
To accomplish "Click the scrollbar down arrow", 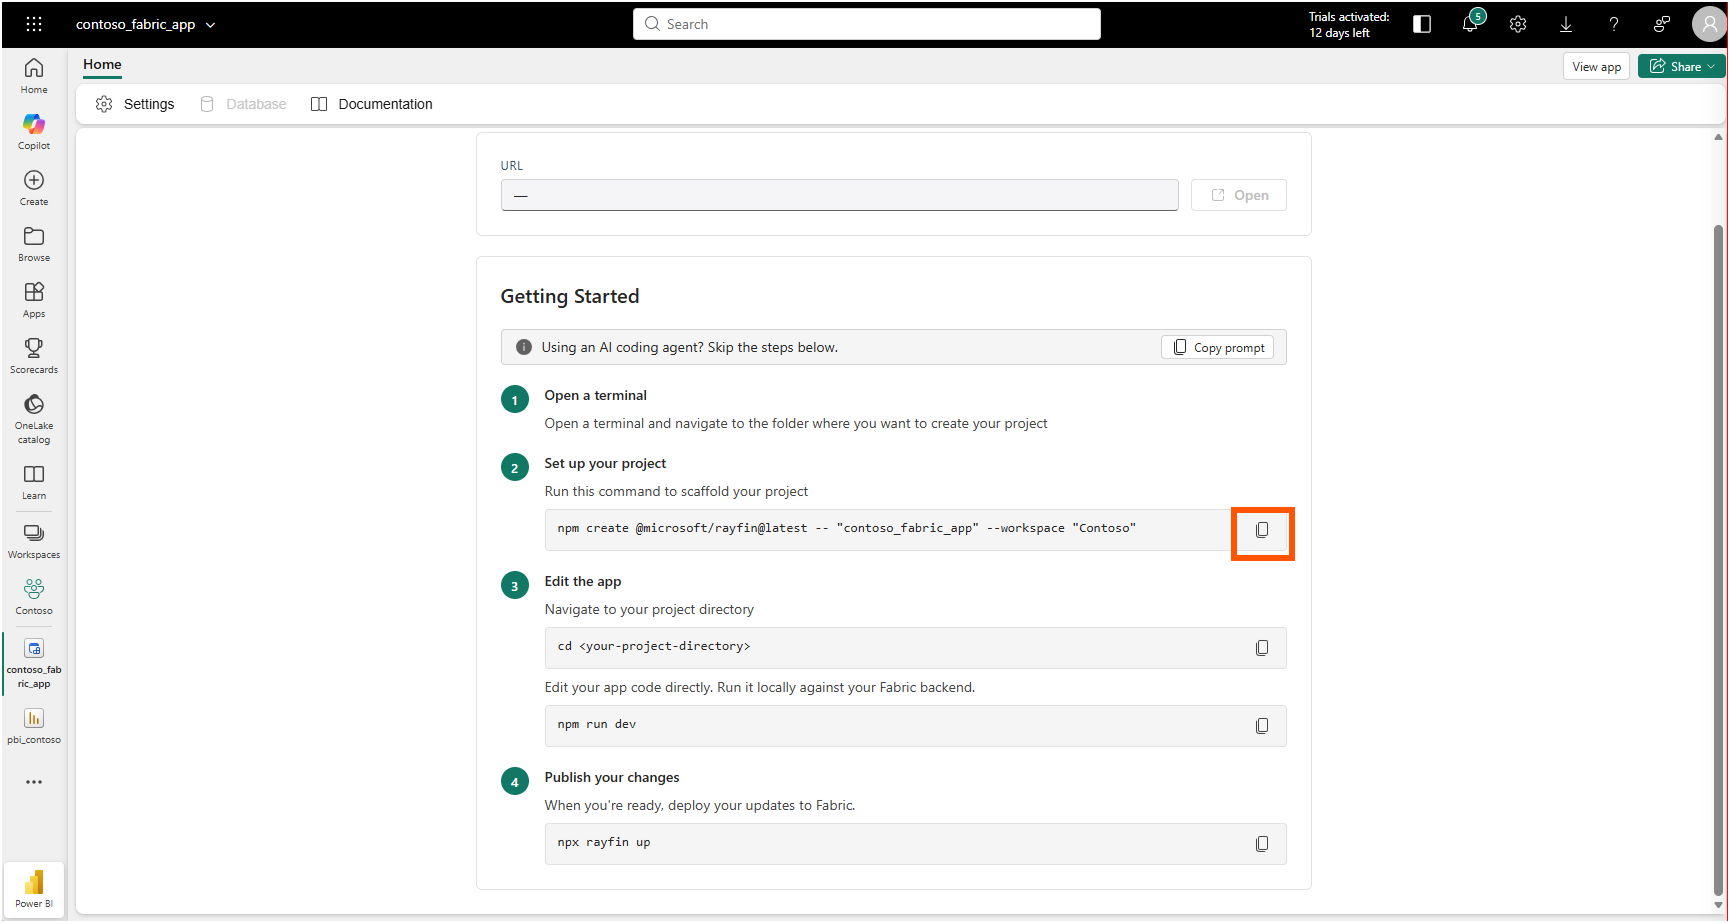I will coord(1718,906).
